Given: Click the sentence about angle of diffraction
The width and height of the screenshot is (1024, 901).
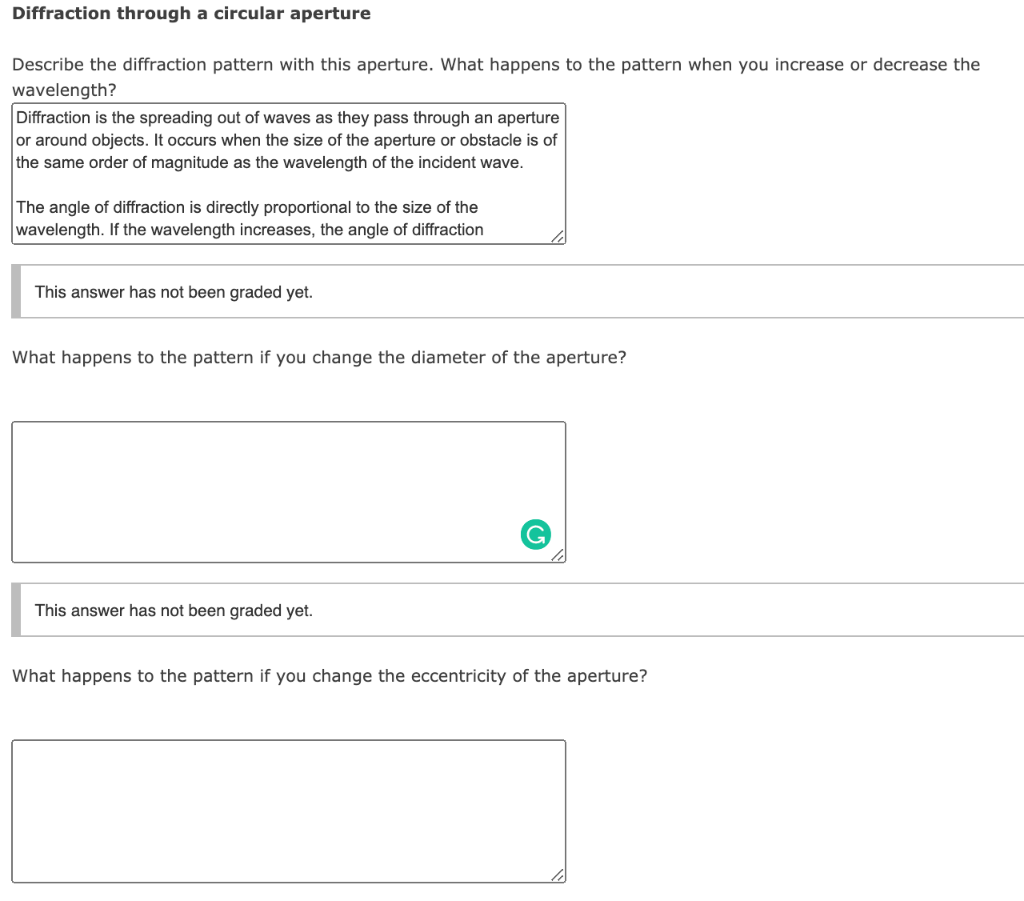Looking at the screenshot, I should (245, 207).
